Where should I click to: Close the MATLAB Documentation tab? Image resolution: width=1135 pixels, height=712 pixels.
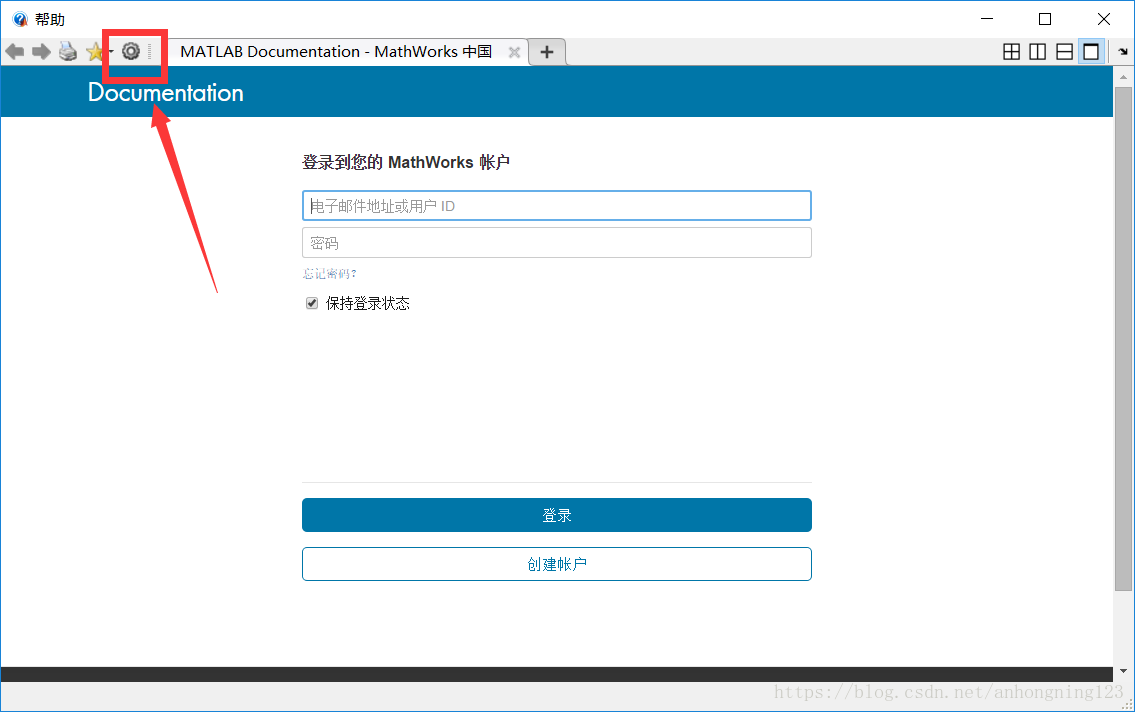514,51
